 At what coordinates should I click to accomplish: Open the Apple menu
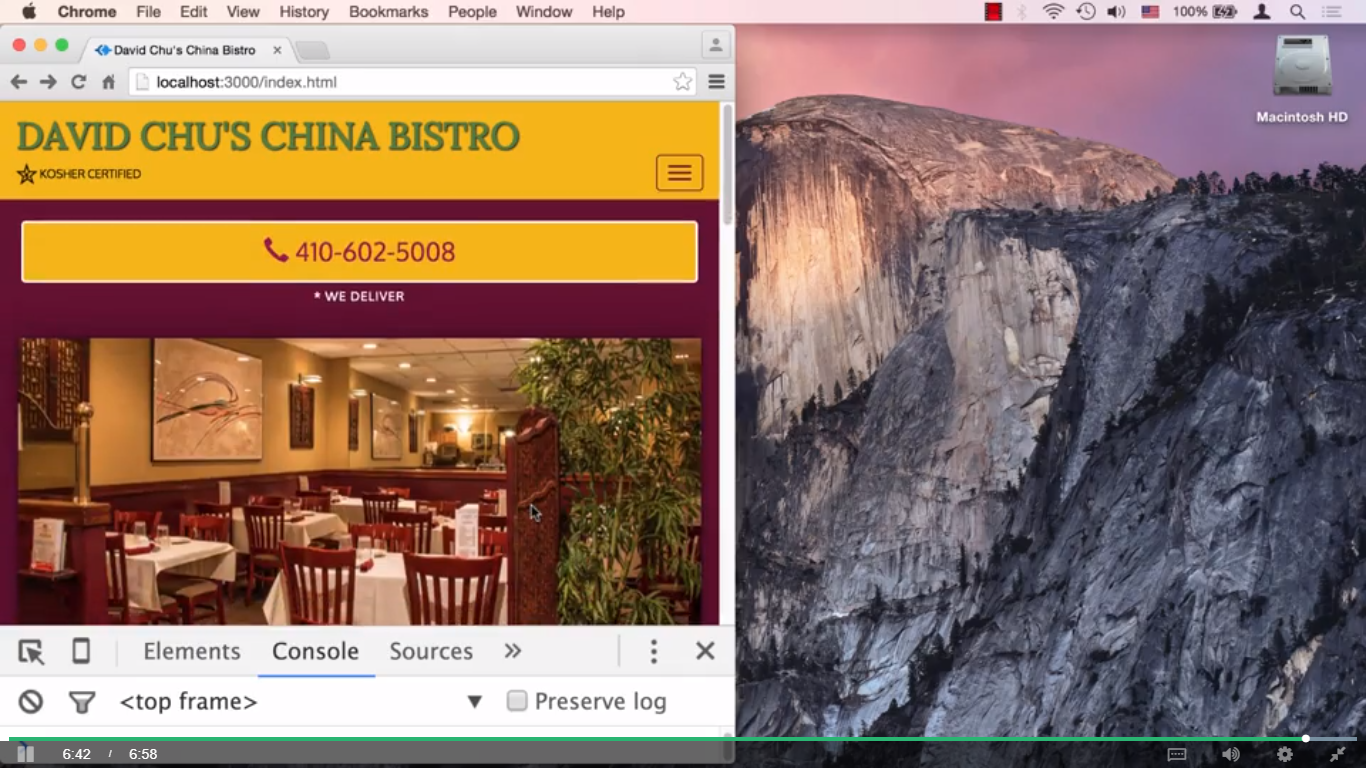(28, 12)
